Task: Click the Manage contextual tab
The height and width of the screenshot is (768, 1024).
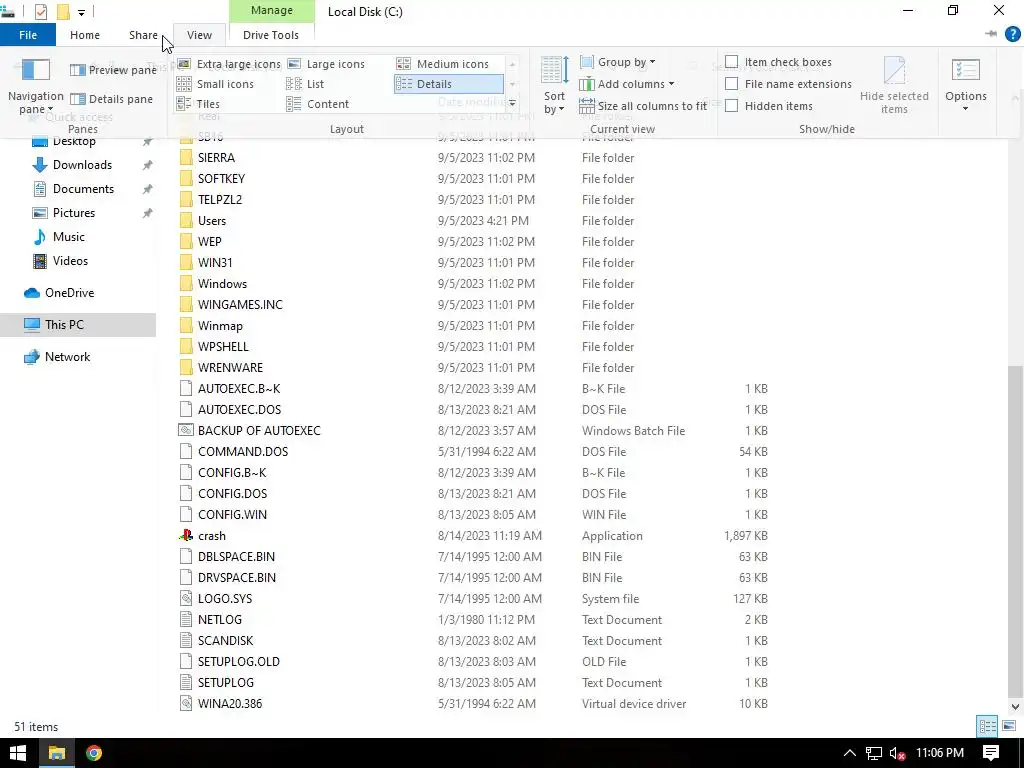Action: [272, 11]
